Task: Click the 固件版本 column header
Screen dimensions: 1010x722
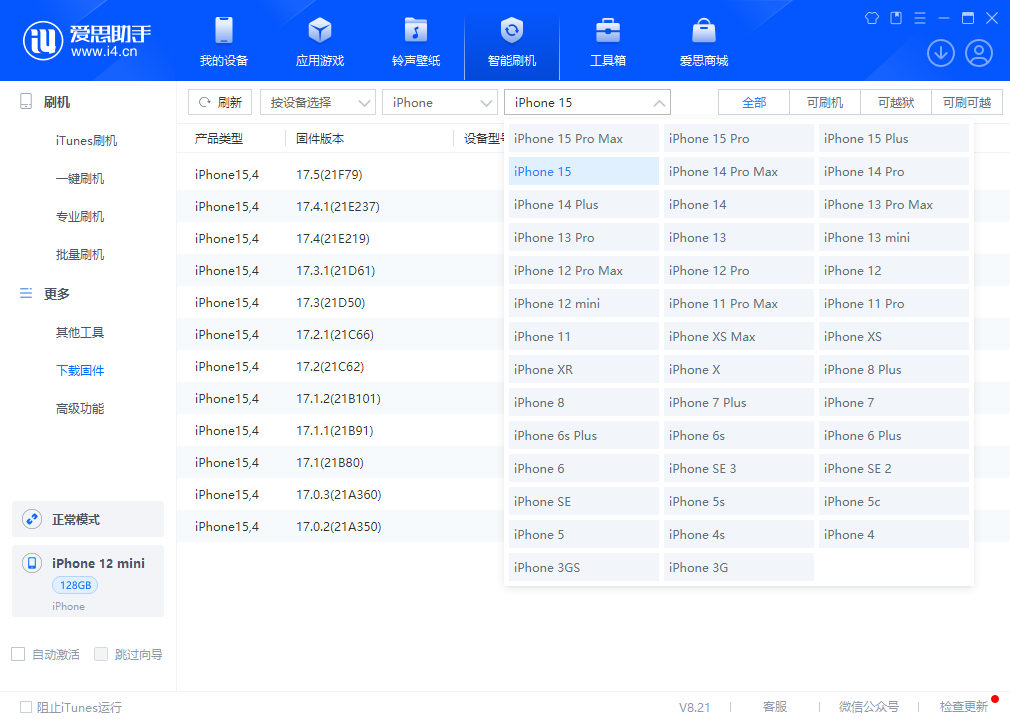Action: pyautogui.click(x=320, y=138)
